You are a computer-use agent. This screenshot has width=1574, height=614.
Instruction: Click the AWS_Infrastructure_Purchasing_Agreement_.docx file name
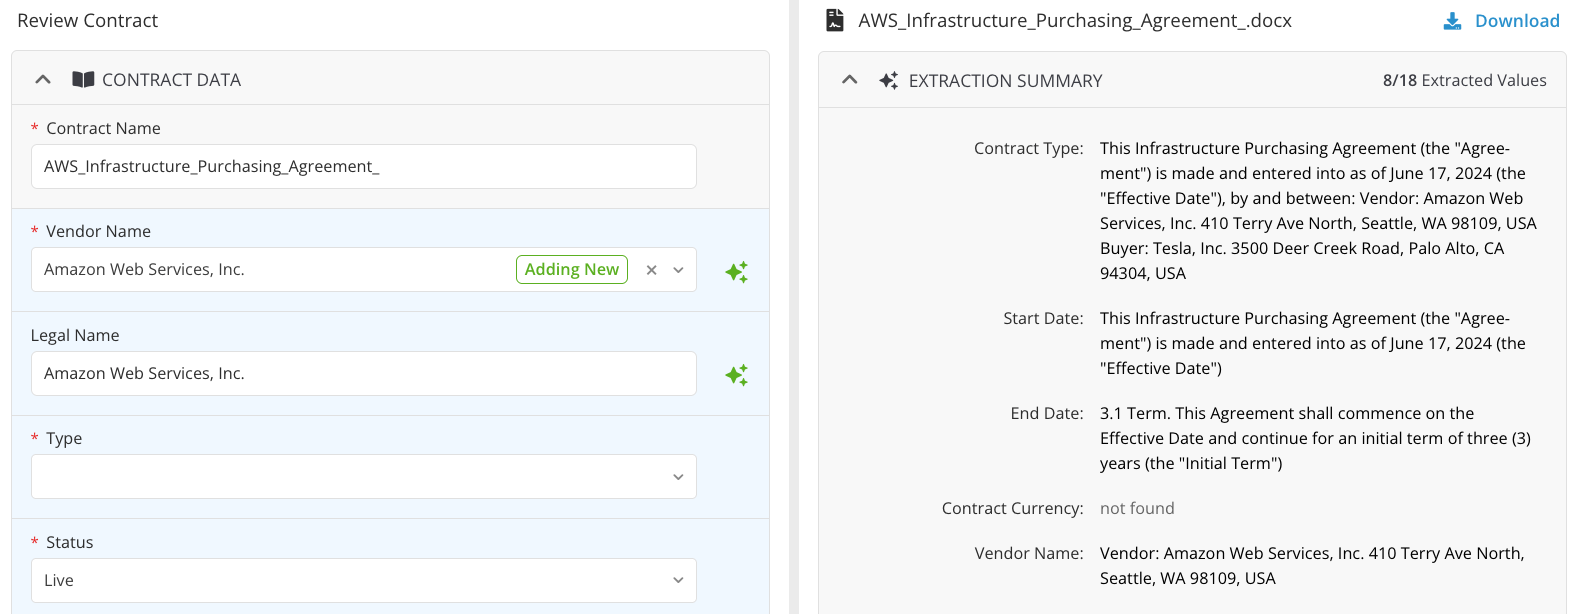1075,20
